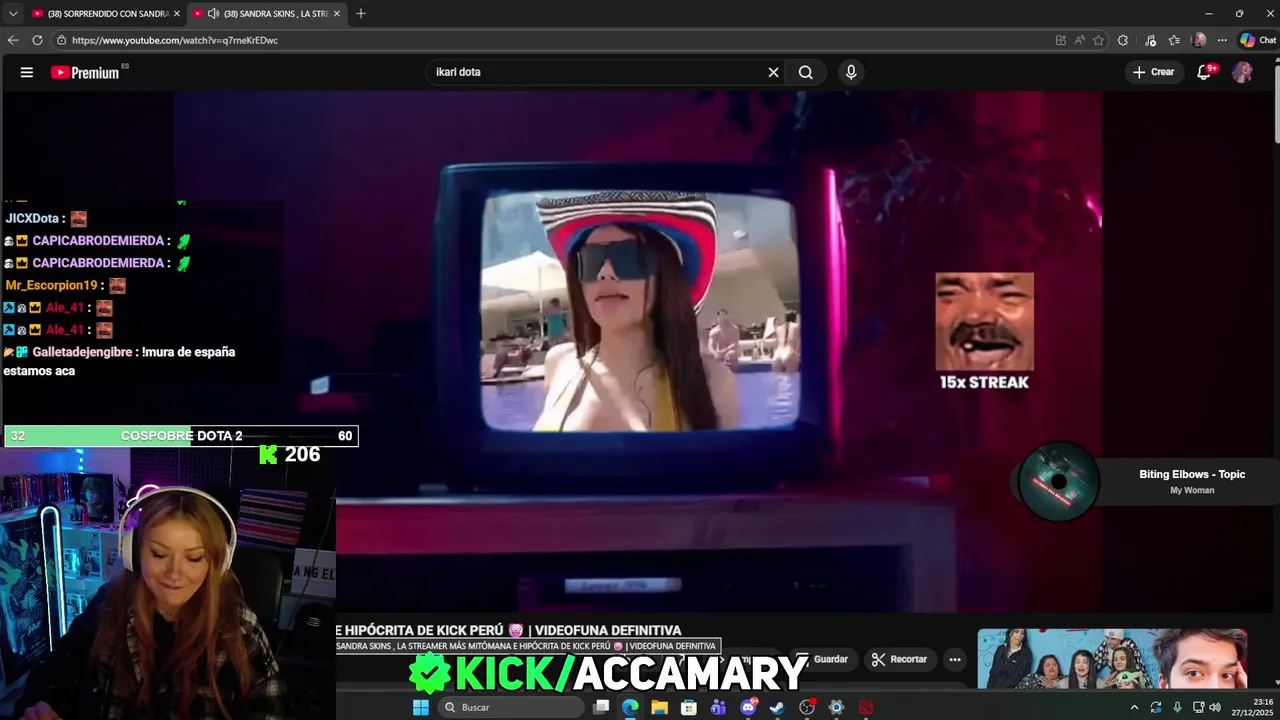Open tab actions dropdown in Edge
This screenshot has width=1280, height=720.
(x=13, y=14)
